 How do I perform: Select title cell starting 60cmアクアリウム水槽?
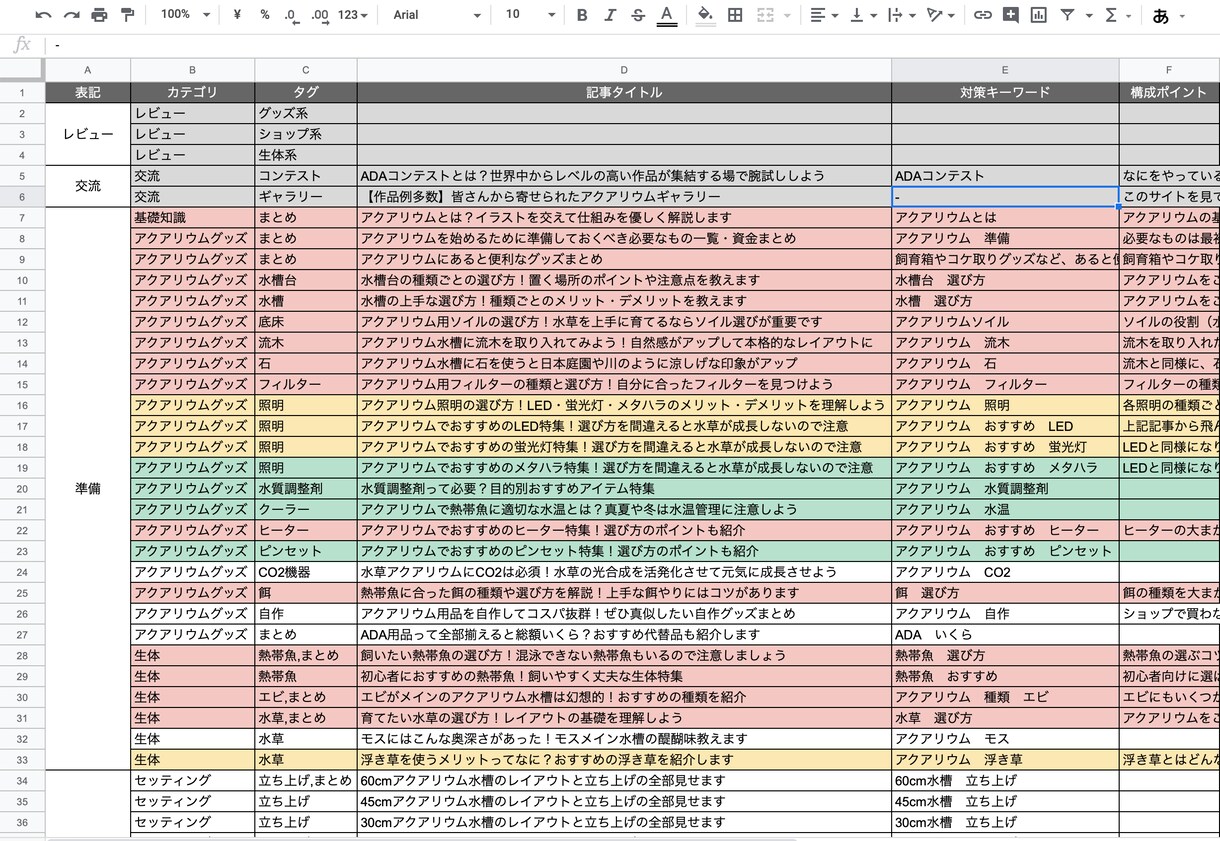pyautogui.click(x=624, y=780)
